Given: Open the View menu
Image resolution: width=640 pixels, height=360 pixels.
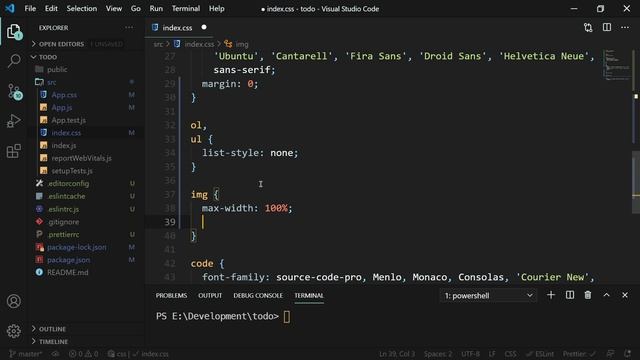Looking at the screenshot, I should click(x=114, y=9).
